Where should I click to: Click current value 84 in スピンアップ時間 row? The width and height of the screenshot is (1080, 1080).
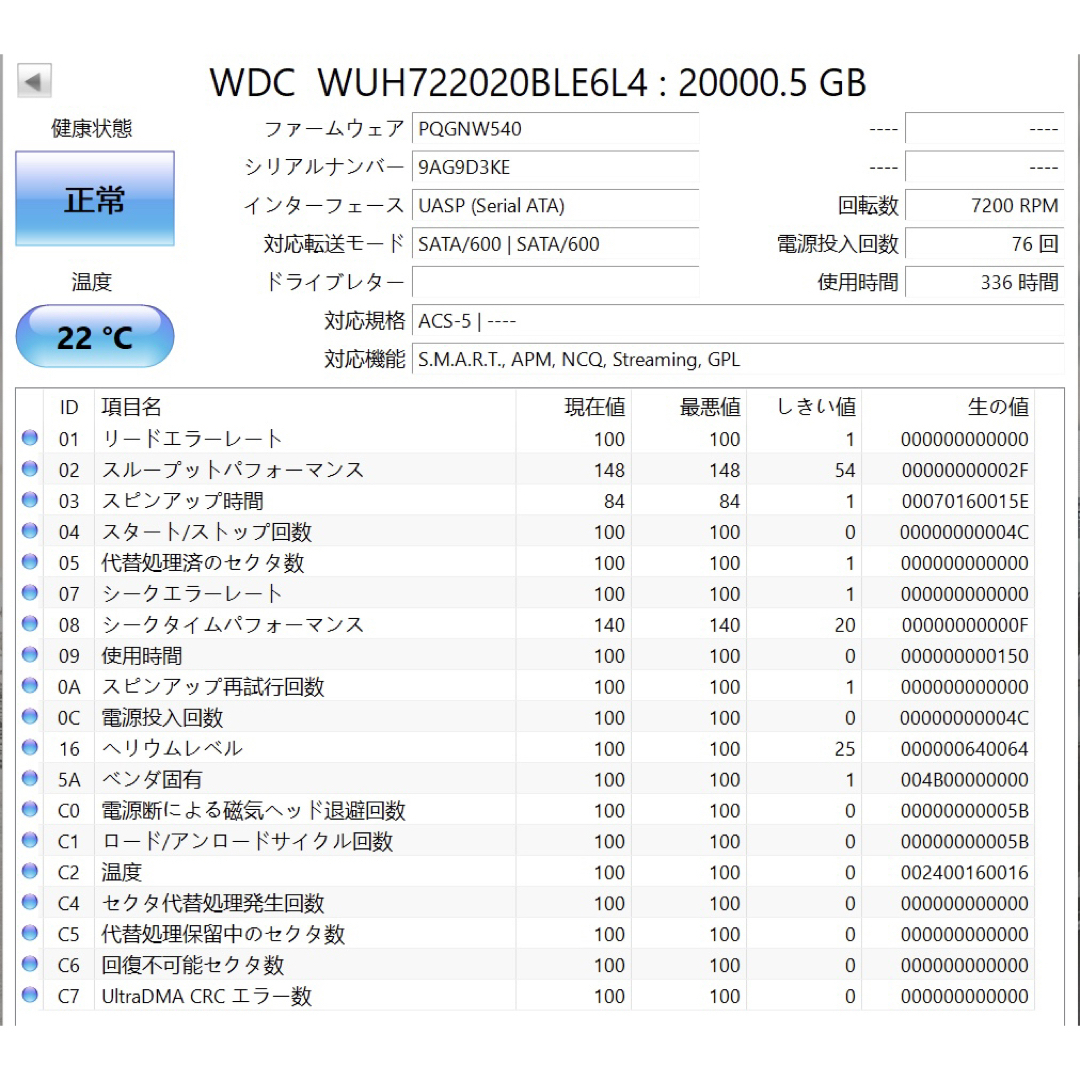point(614,501)
